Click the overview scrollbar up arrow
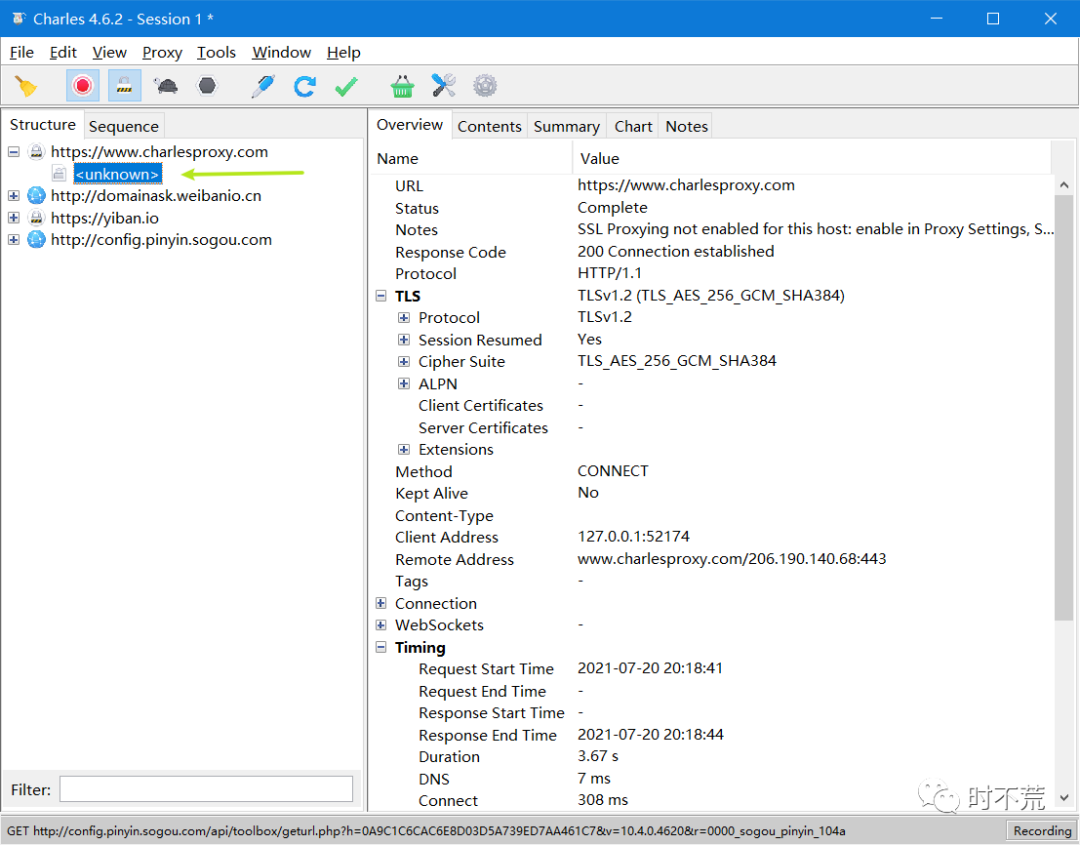The image size is (1080, 845). (x=1064, y=185)
